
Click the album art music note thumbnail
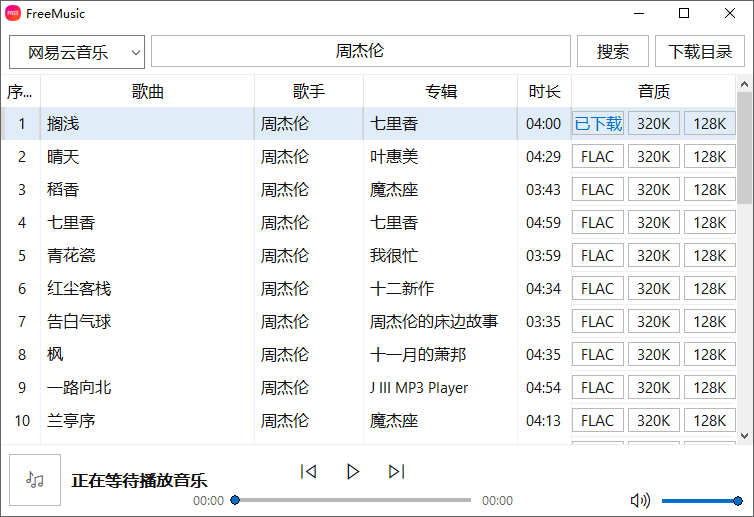[x=35, y=480]
